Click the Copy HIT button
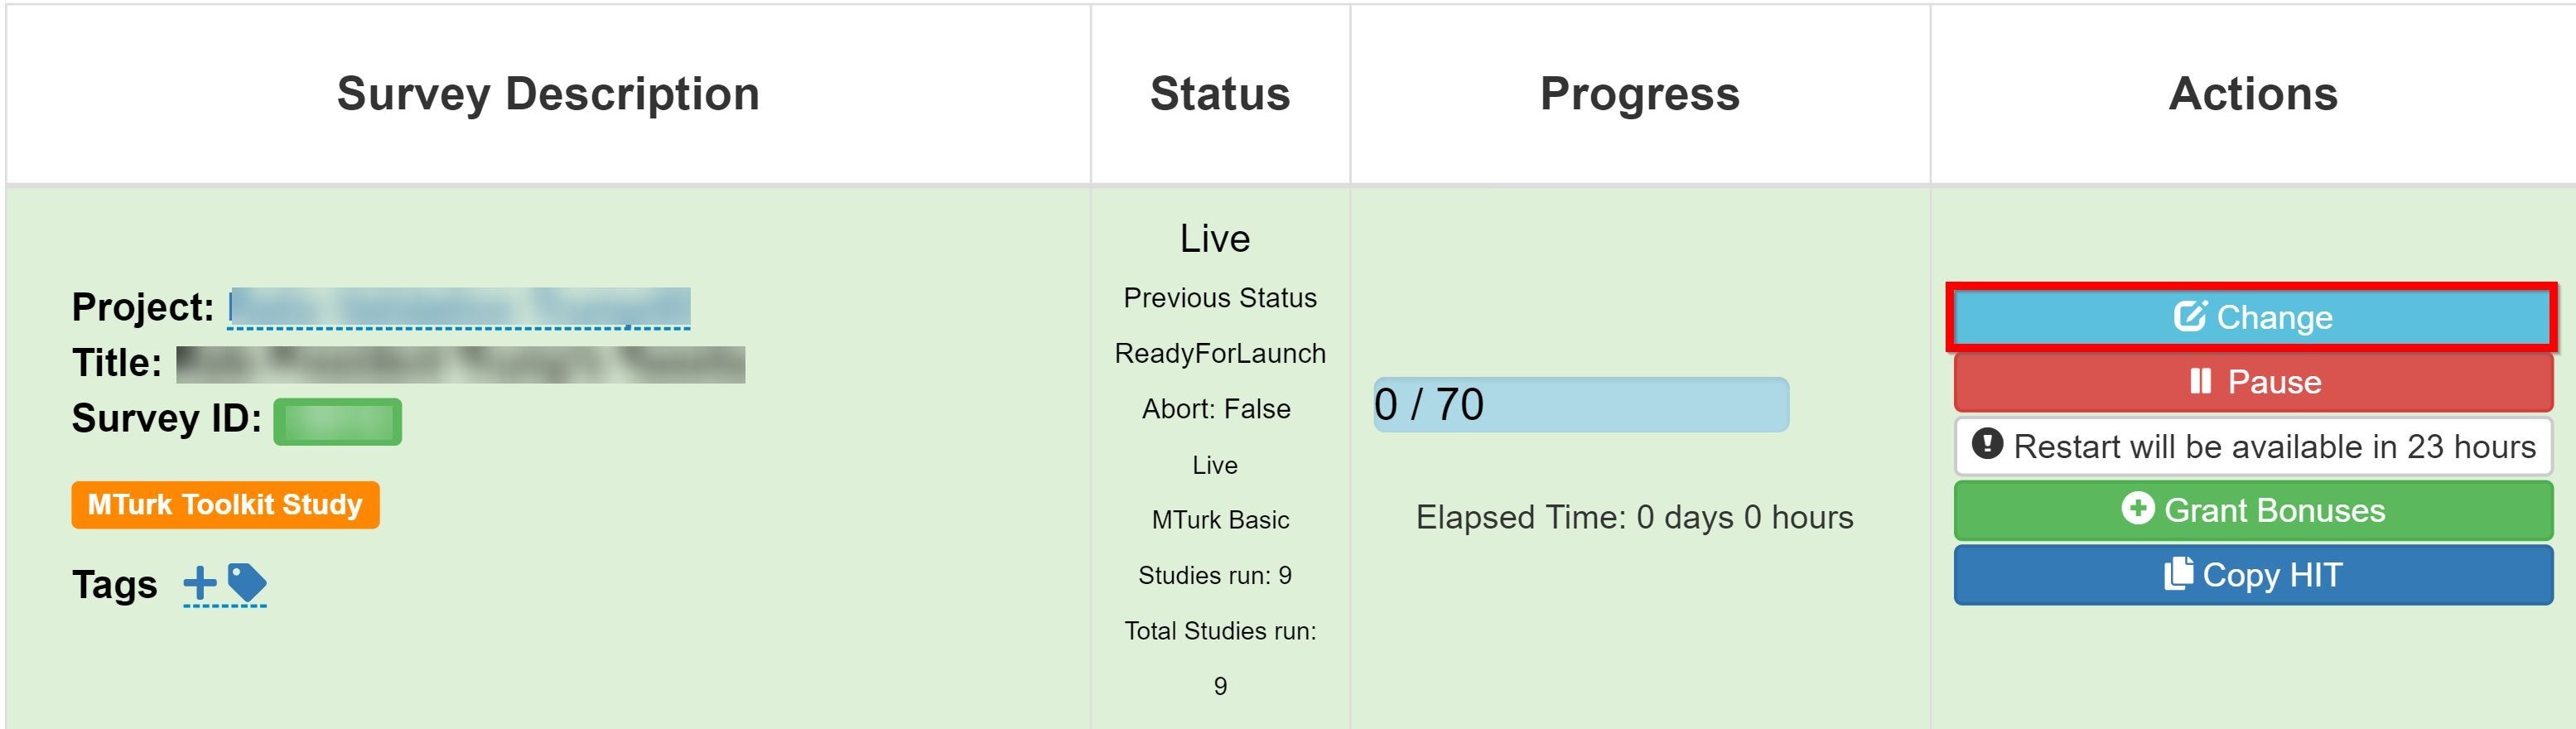The image size is (2576, 729). [2252, 575]
